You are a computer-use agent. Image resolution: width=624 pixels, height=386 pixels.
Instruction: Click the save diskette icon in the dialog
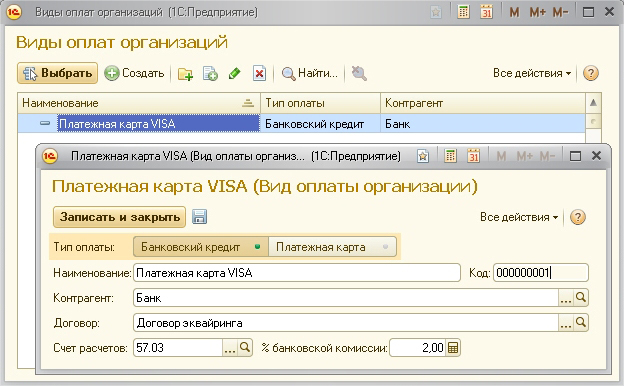[199, 217]
